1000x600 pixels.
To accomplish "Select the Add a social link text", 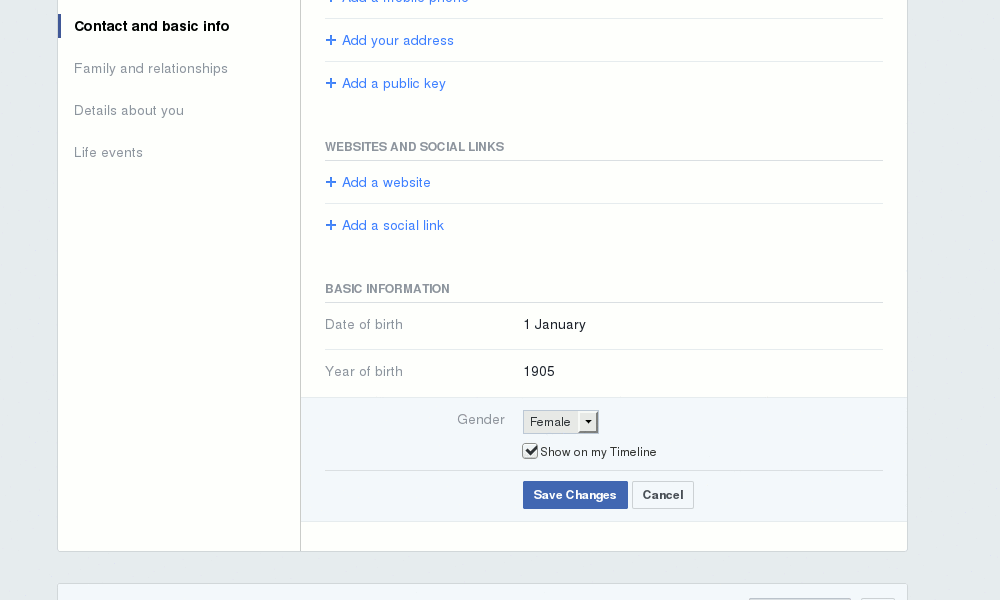I will click(392, 226).
